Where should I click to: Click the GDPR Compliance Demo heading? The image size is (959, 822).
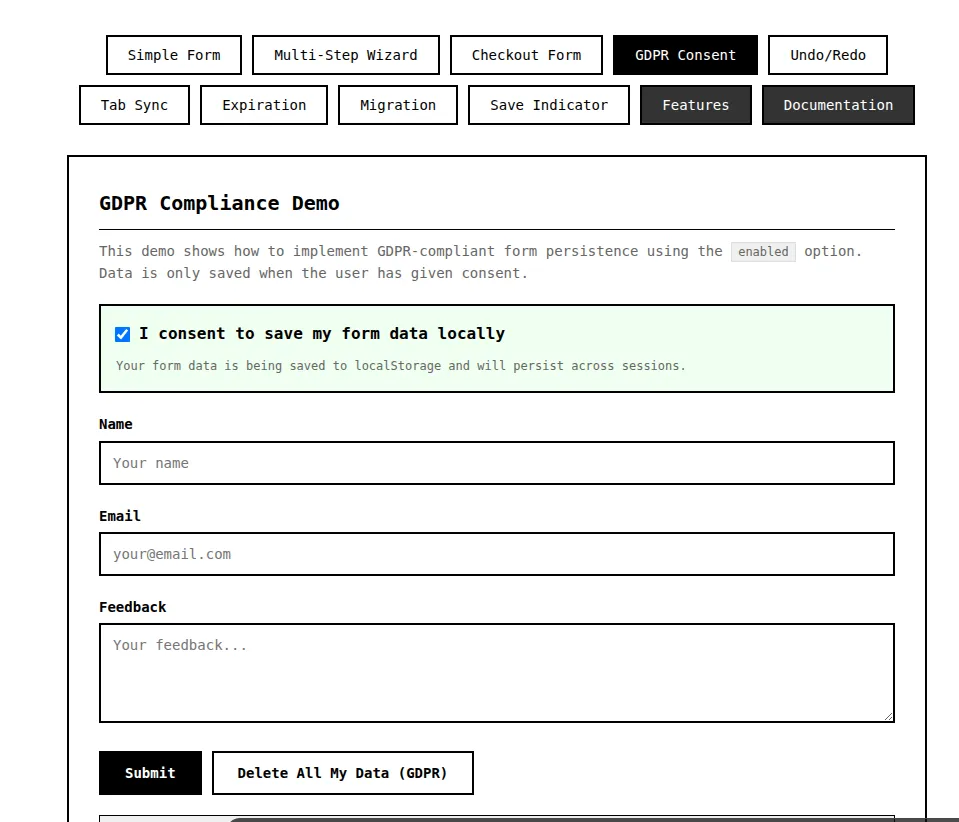(x=219, y=203)
